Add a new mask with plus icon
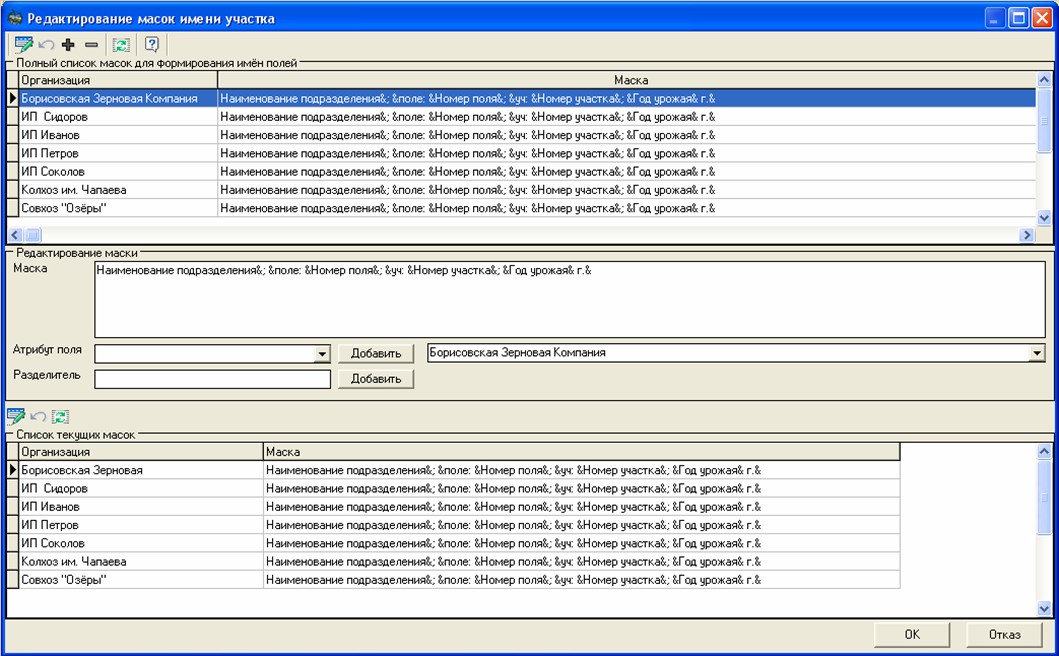 pos(69,45)
